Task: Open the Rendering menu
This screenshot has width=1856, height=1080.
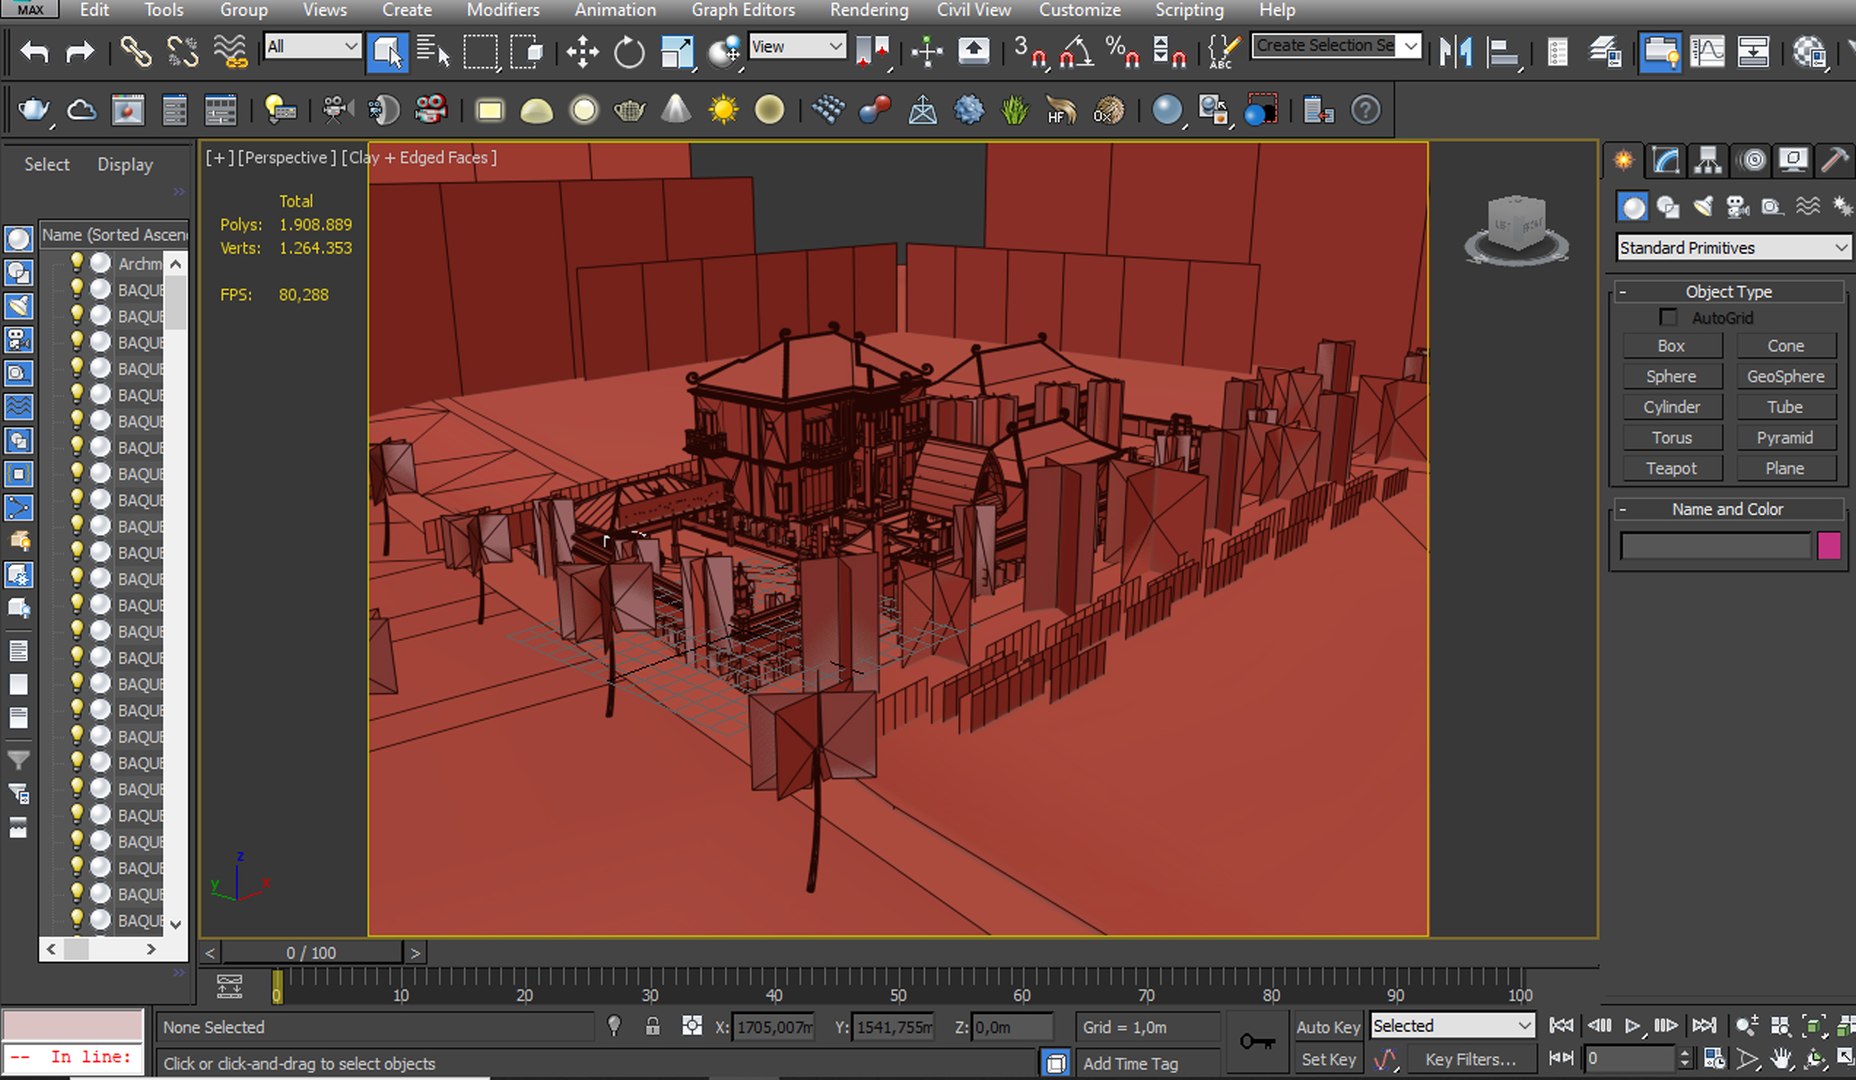Action: click(x=869, y=10)
